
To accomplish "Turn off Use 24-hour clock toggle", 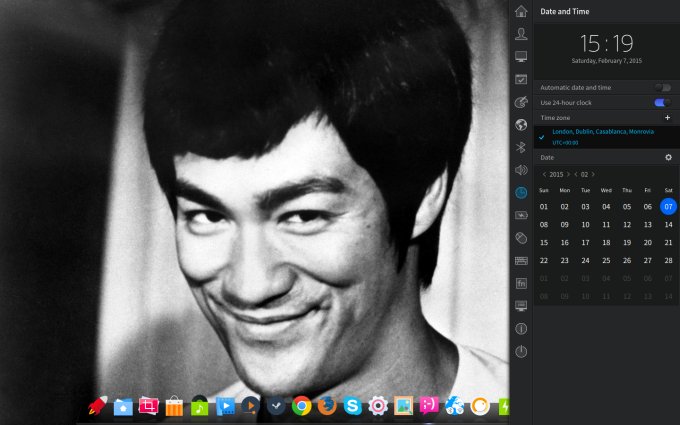I will (661, 102).
